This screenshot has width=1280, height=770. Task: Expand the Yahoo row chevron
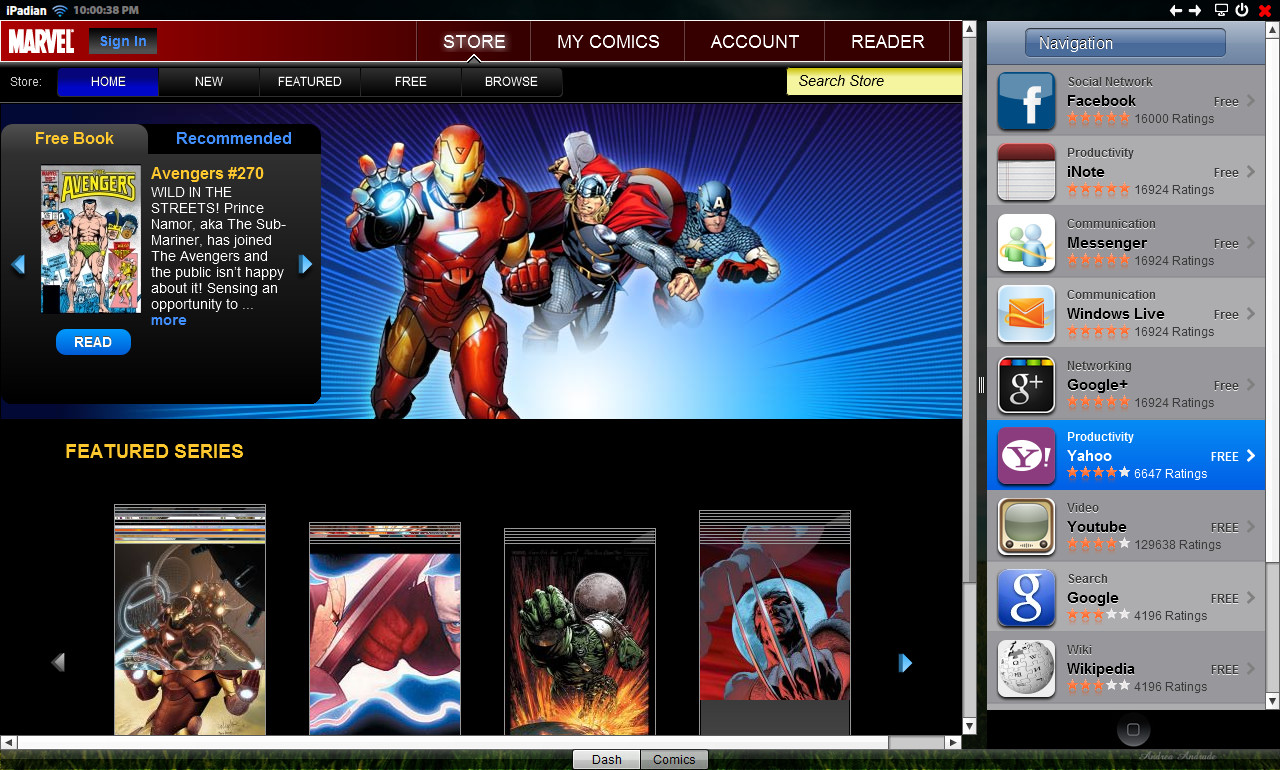click(x=1250, y=456)
